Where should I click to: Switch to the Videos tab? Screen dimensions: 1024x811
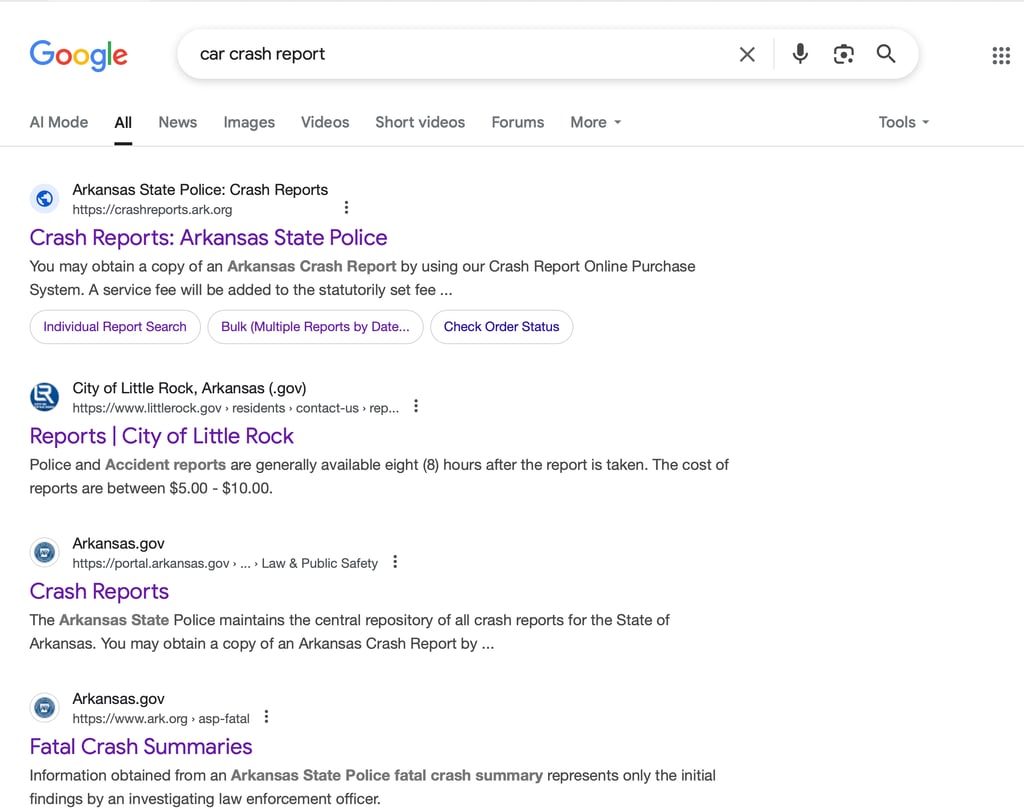point(325,122)
